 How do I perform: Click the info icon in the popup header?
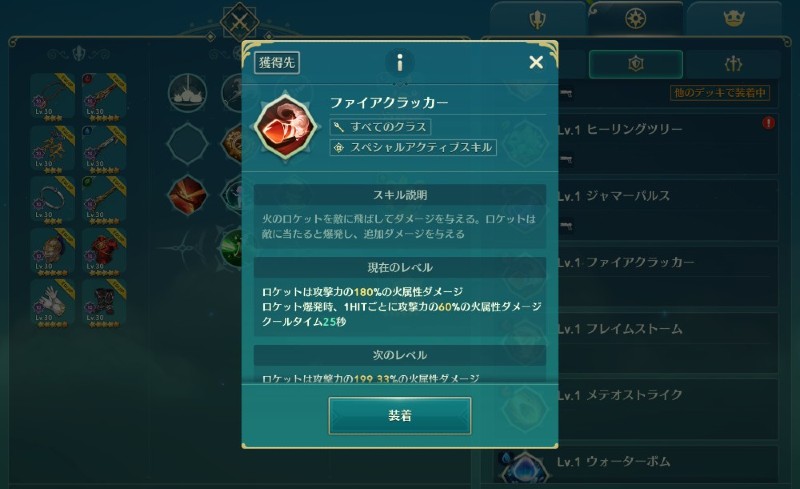pos(399,62)
